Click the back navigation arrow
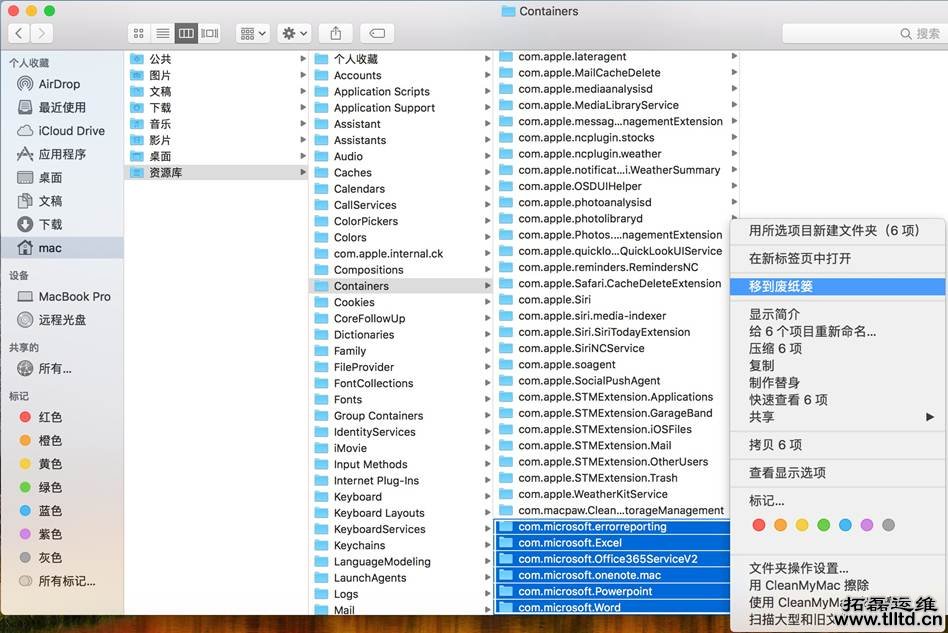This screenshot has width=948, height=633. tap(19, 33)
